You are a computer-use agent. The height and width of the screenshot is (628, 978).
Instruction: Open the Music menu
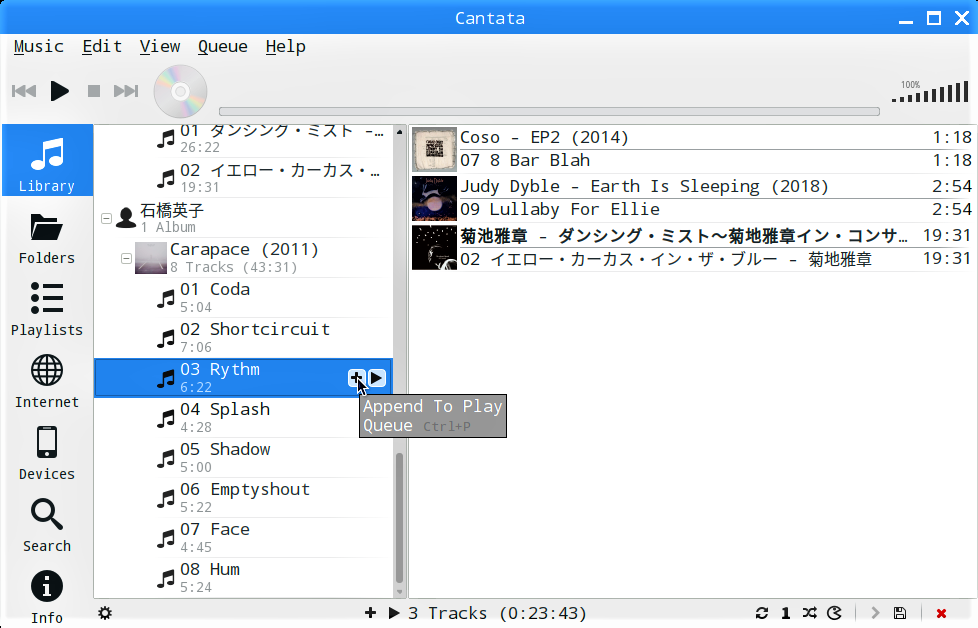click(39, 47)
